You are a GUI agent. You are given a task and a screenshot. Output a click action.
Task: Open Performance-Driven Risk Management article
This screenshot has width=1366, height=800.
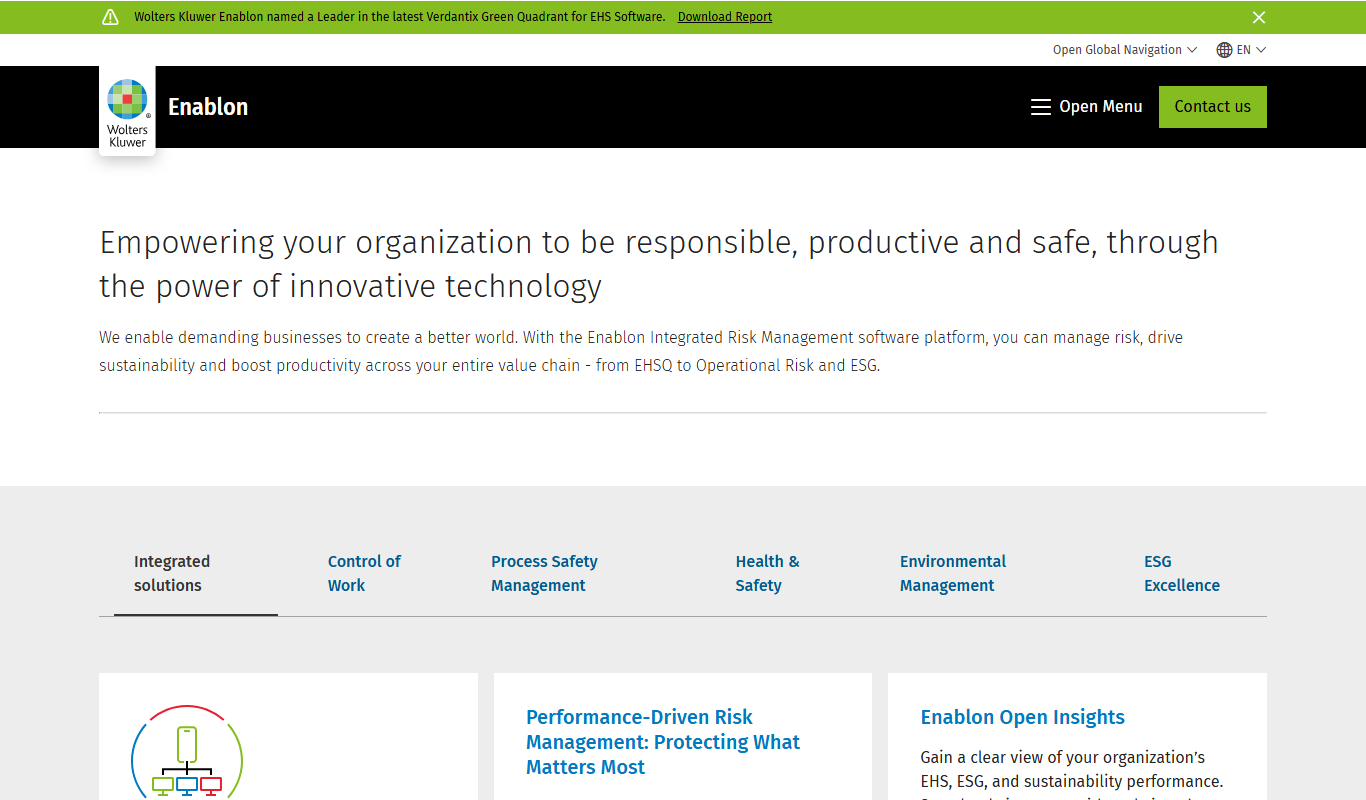point(663,742)
